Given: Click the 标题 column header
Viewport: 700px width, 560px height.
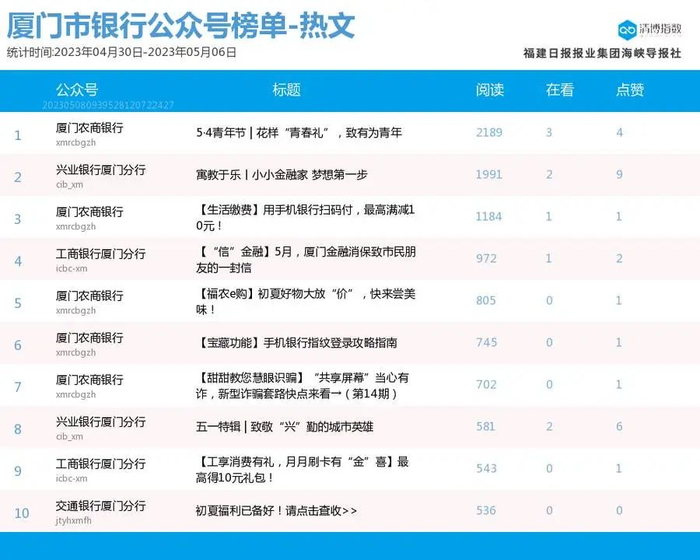Looking at the screenshot, I should (x=287, y=90).
